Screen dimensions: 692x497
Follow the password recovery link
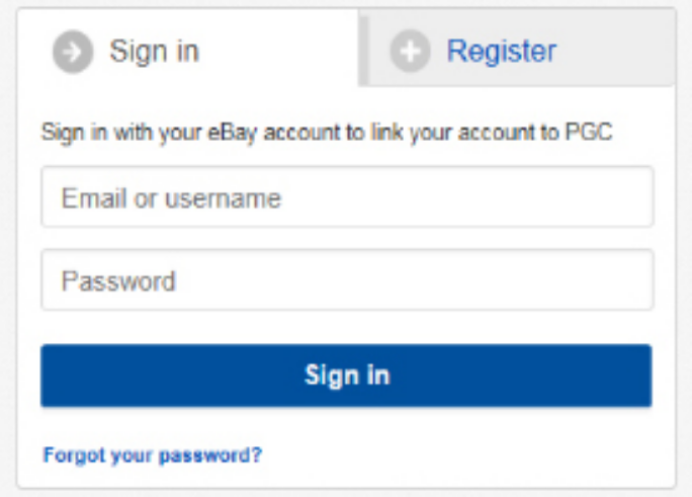[x=152, y=455]
